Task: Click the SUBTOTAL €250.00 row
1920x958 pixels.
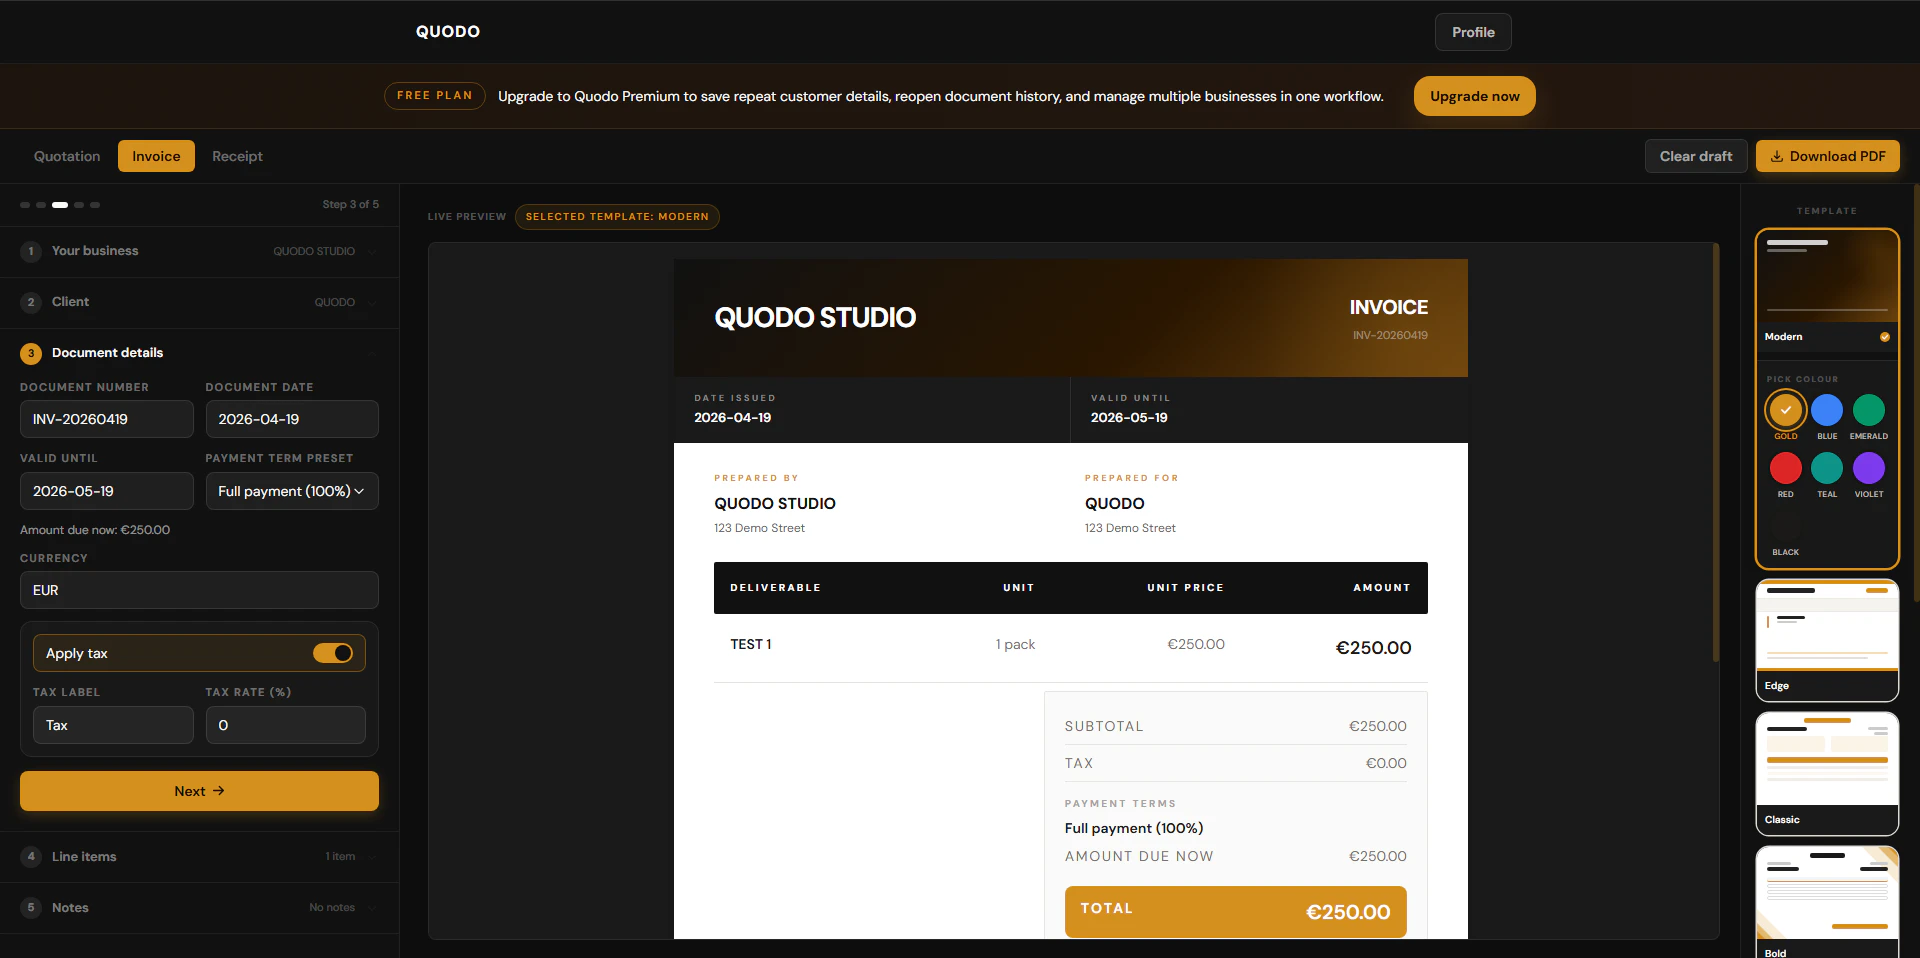Action: coord(1235,727)
